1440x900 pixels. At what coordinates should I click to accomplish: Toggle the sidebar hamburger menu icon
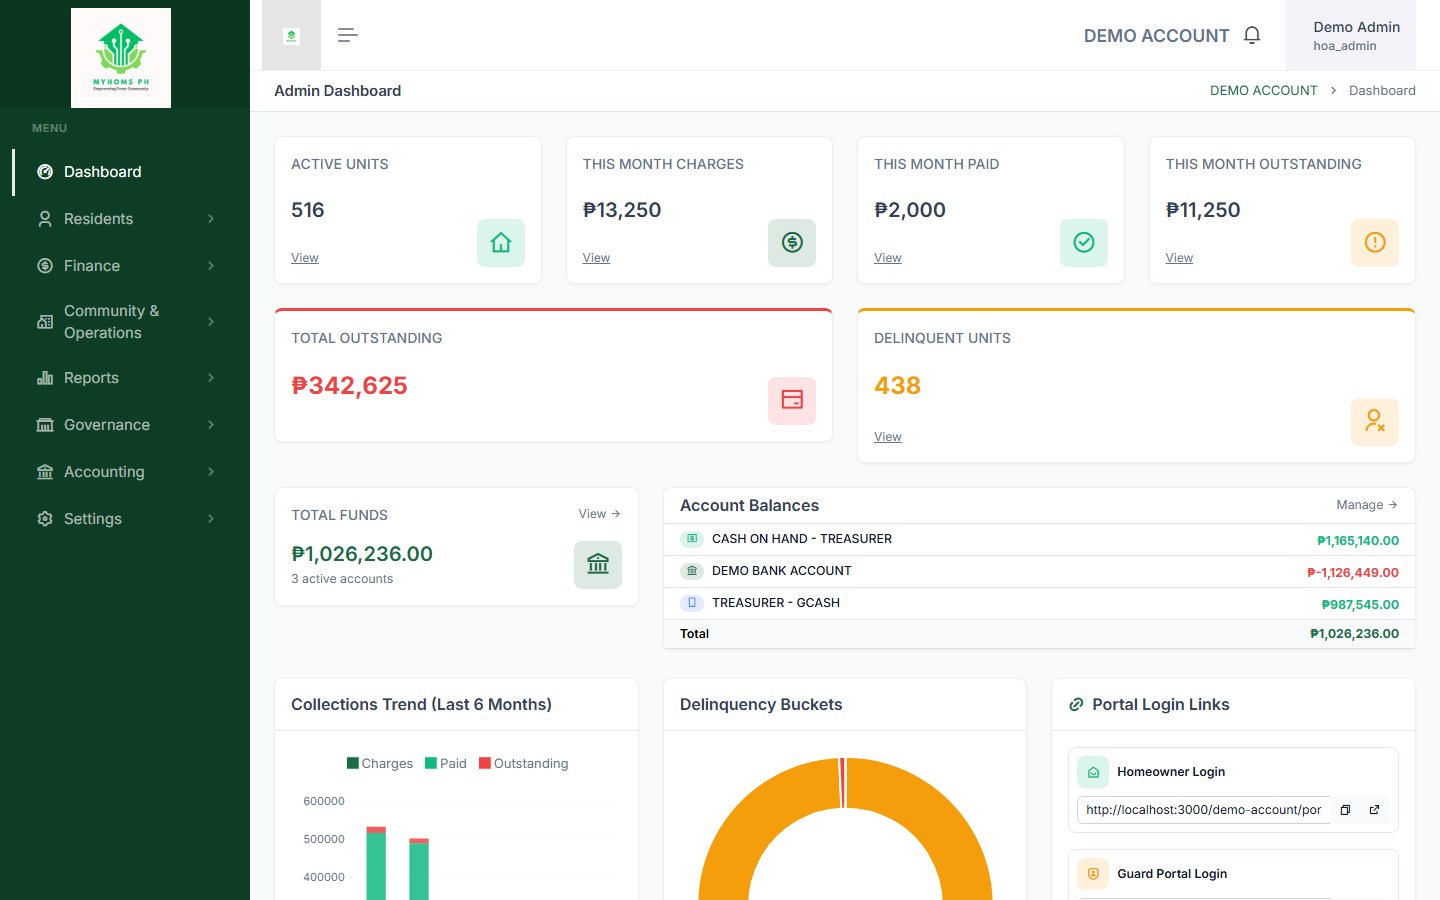[x=347, y=35]
